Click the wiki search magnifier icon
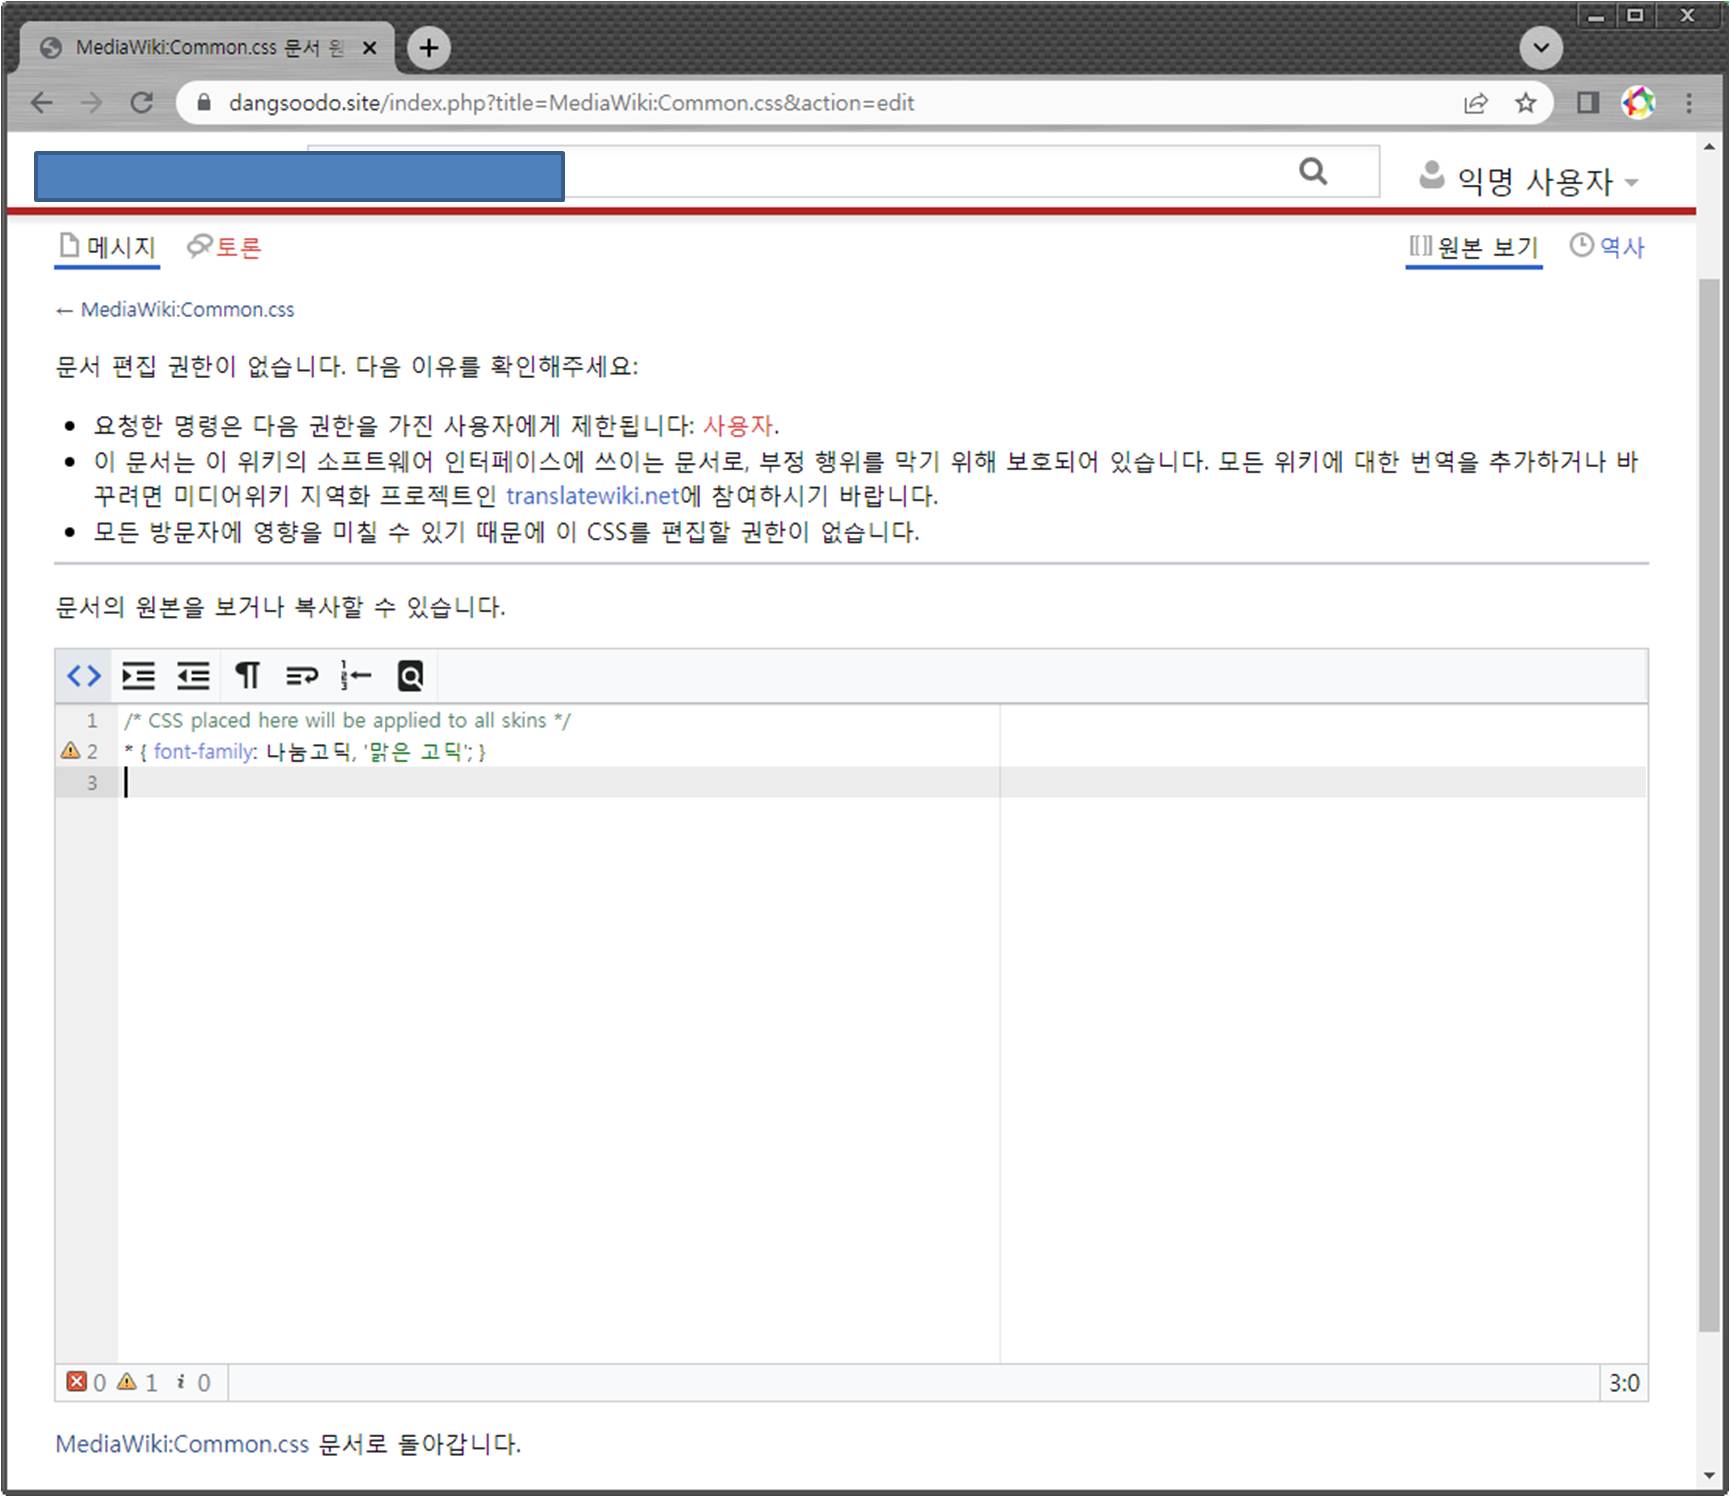This screenshot has width=1730, height=1497. tap(1313, 172)
